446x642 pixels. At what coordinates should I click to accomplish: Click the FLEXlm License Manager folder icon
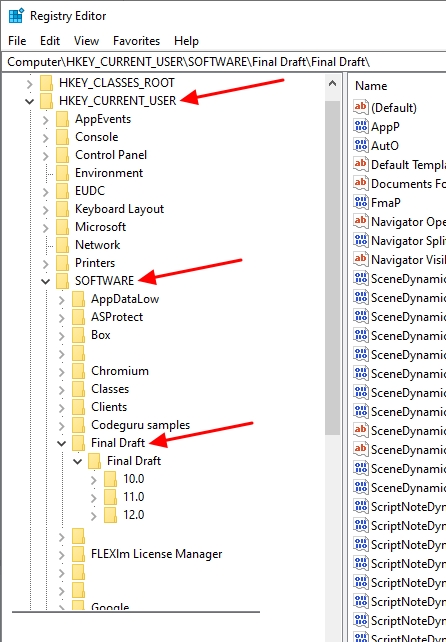coord(78,554)
